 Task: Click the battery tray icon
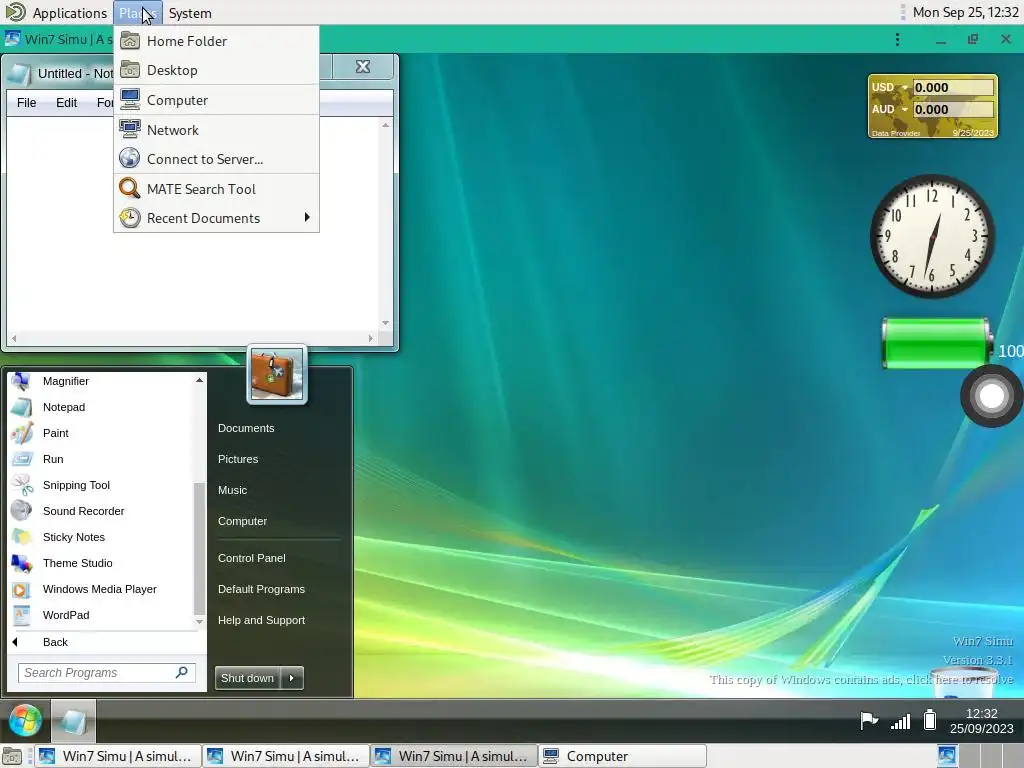[930, 720]
